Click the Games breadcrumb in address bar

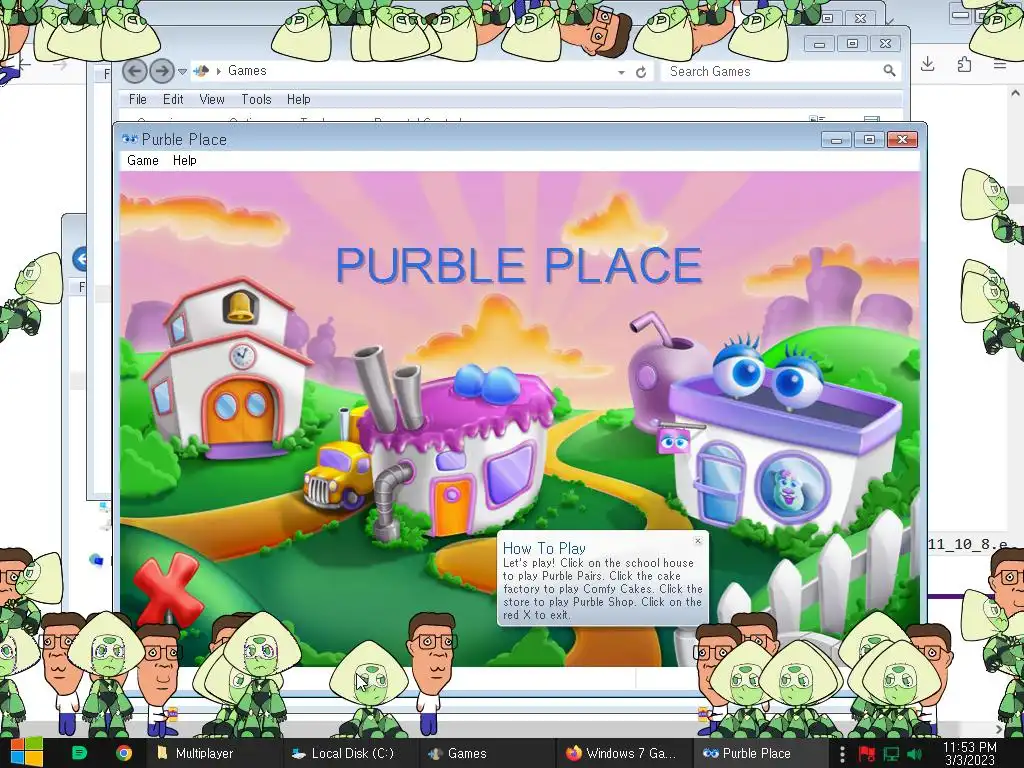tap(247, 71)
